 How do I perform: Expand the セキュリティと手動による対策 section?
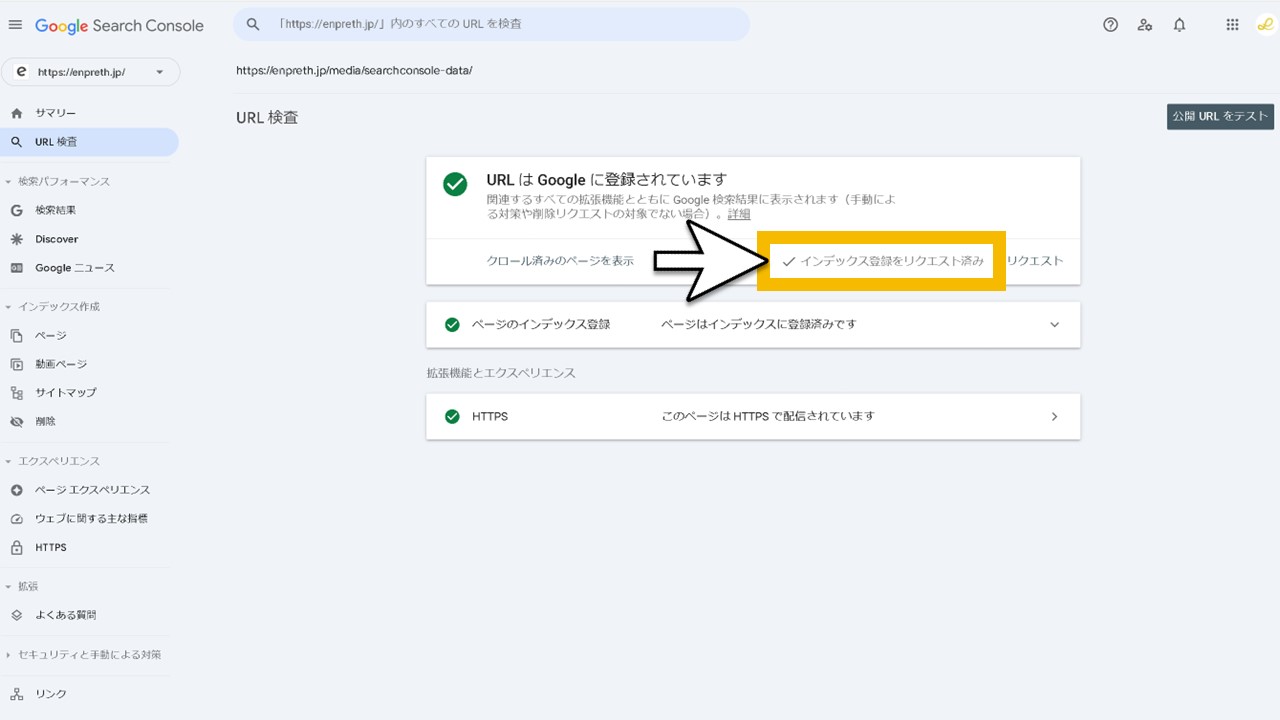pos(85,654)
